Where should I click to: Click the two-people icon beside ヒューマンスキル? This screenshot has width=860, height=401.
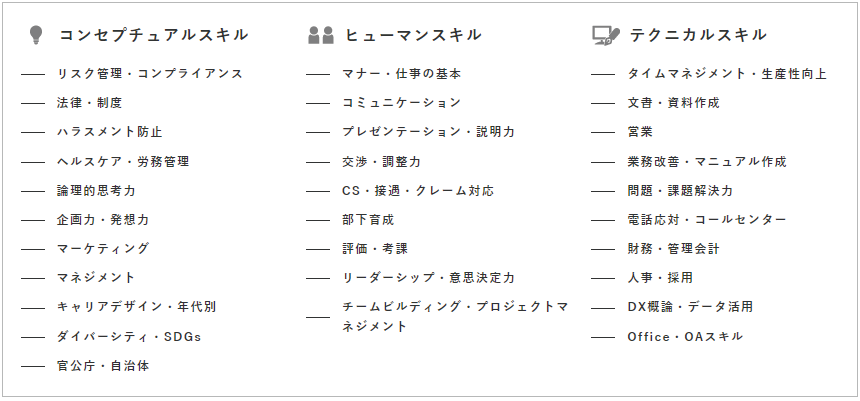321,35
